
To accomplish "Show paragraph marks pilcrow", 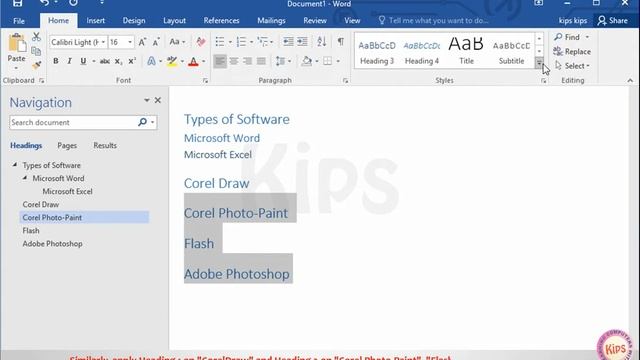I will 340,42.
